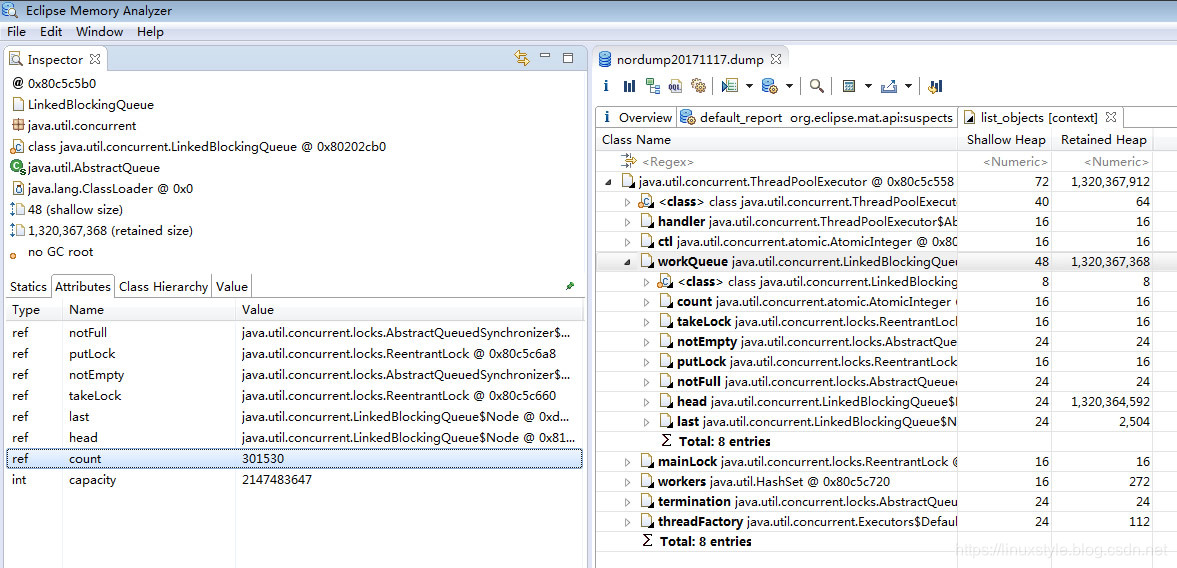The height and width of the screenshot is (568, 1177).
Task: Switch to the Statics tab
Action: point(28,287)
